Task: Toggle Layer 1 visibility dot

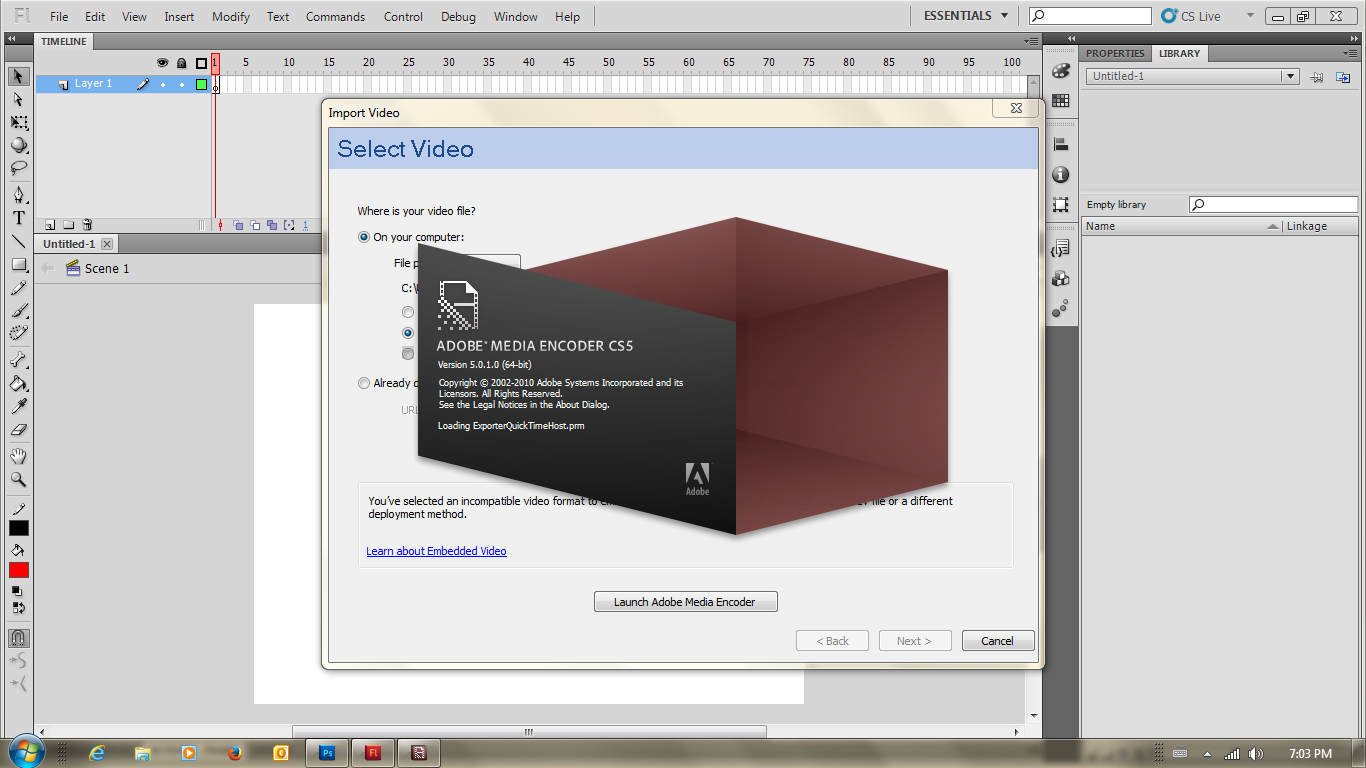Action: click(x=162, y=85)
